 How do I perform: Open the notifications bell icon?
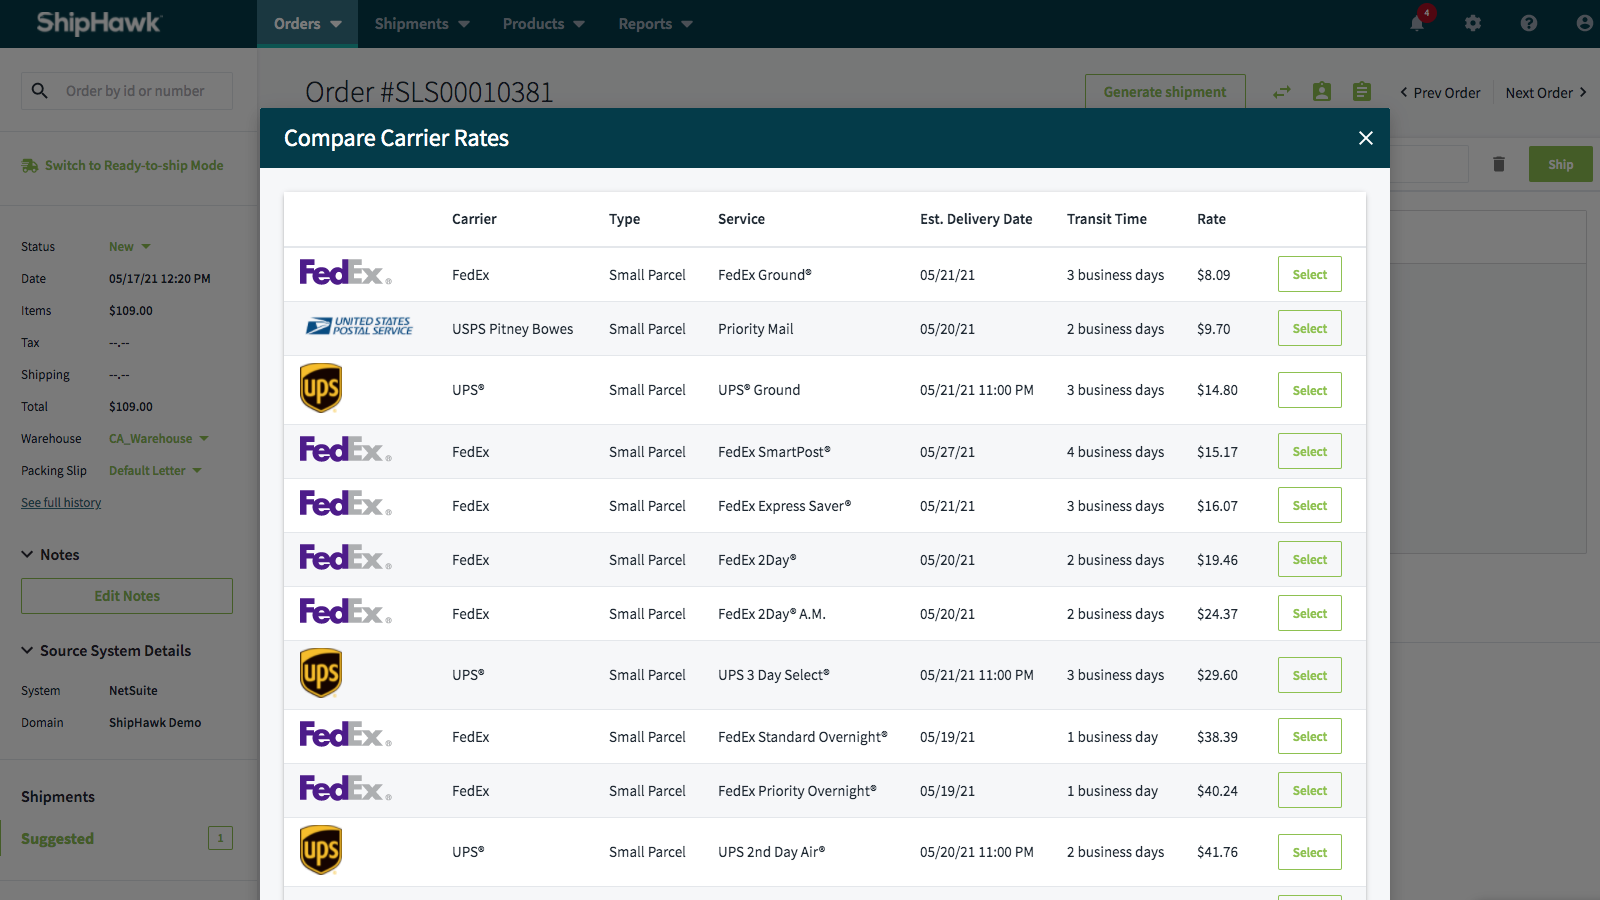coord(1417,23)
